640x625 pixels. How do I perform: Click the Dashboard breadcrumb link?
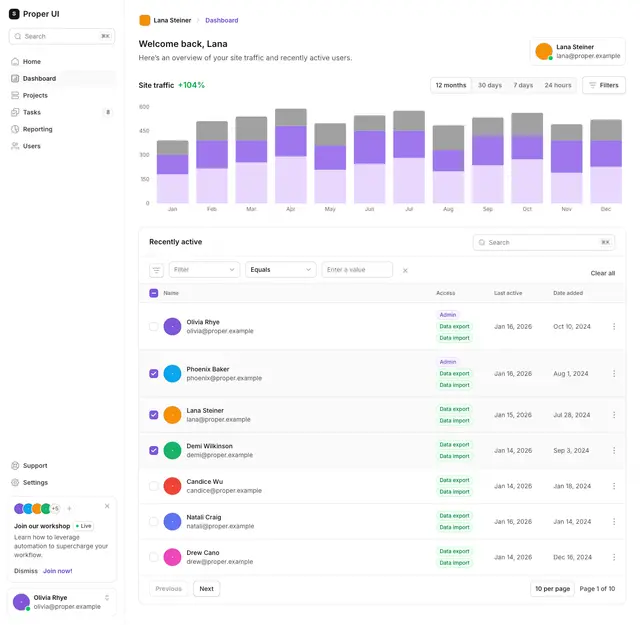click(222, 20)
